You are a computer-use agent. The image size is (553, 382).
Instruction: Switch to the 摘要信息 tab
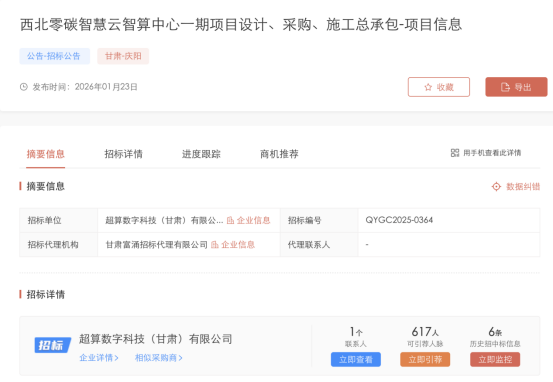tap(45, 154)
